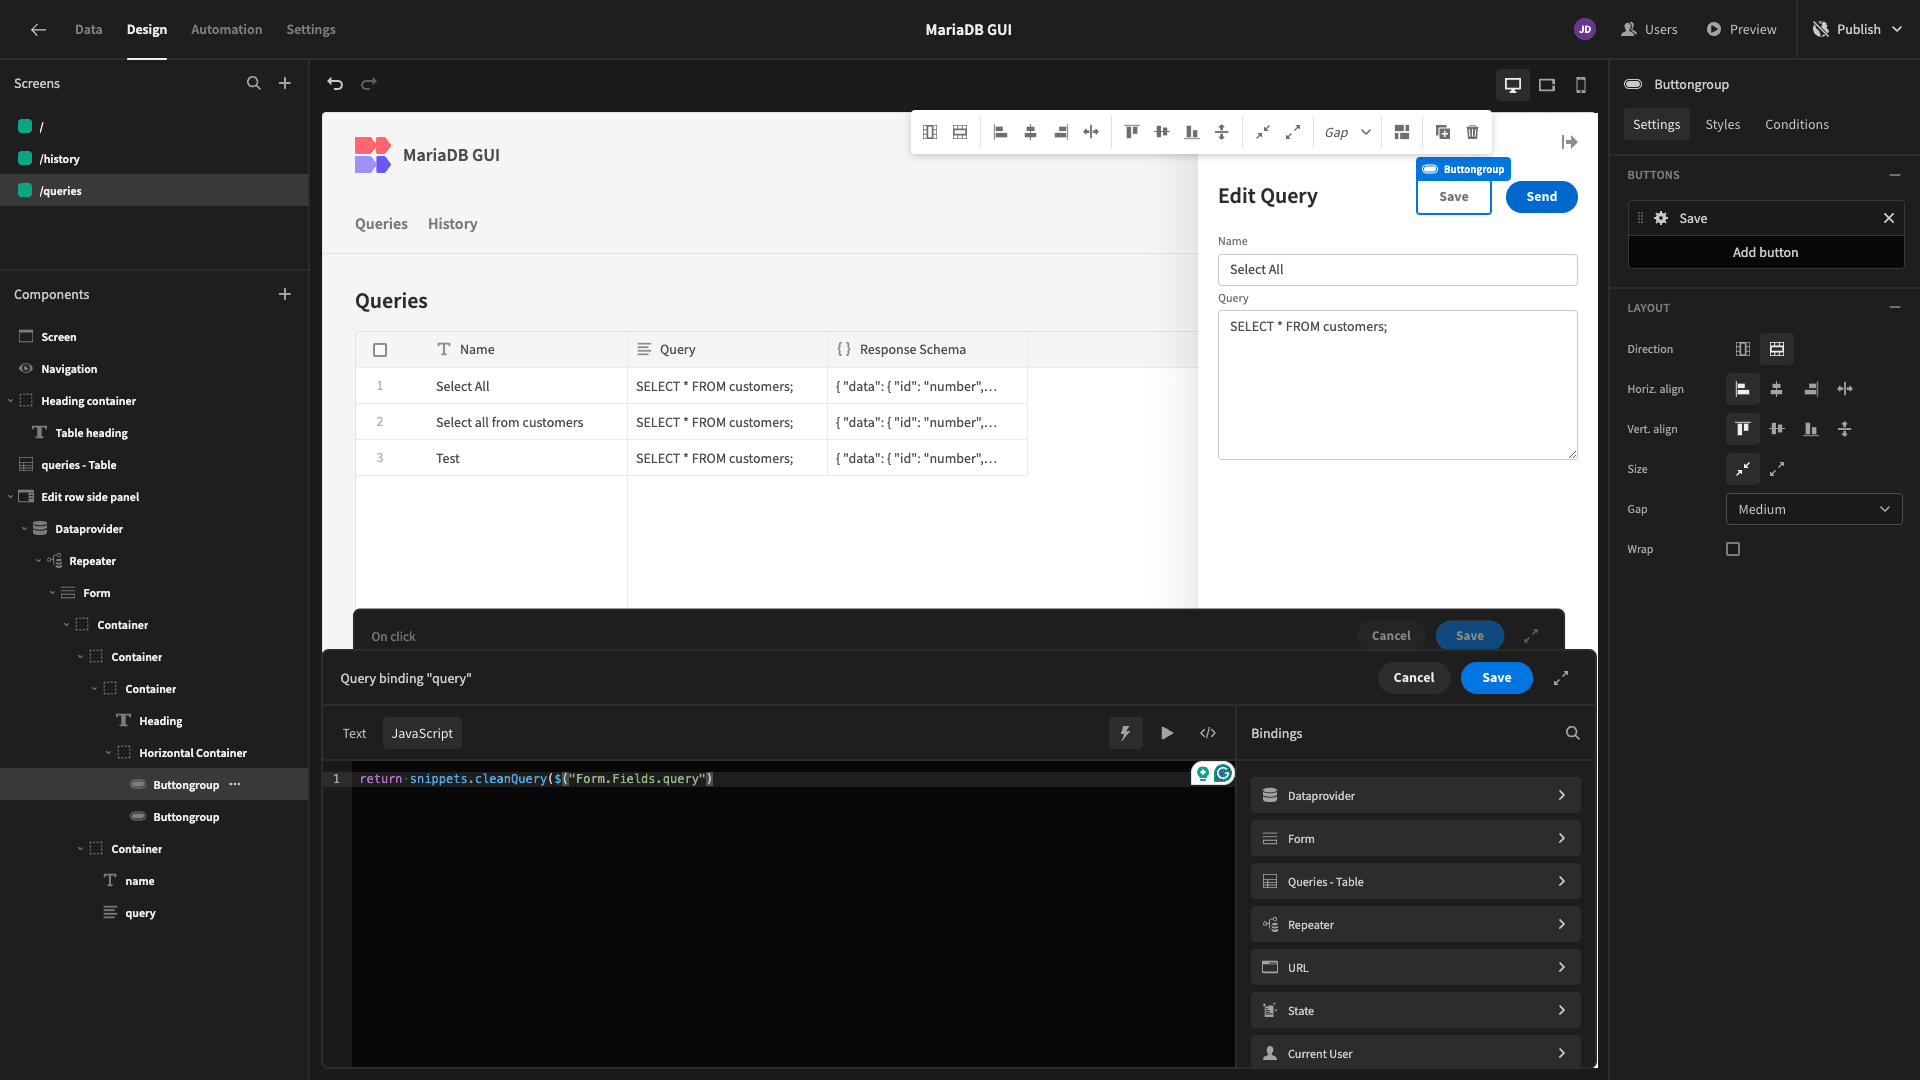The image size is (1920, 1080).
Task: Expand the Dataprovider bindings category
Action: [x=1415, y=796]
